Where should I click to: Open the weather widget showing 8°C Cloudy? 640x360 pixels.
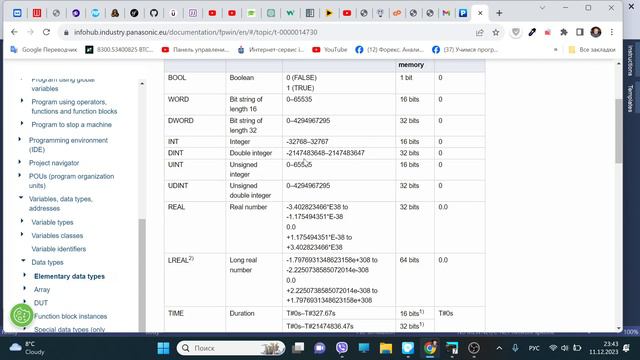27,348
